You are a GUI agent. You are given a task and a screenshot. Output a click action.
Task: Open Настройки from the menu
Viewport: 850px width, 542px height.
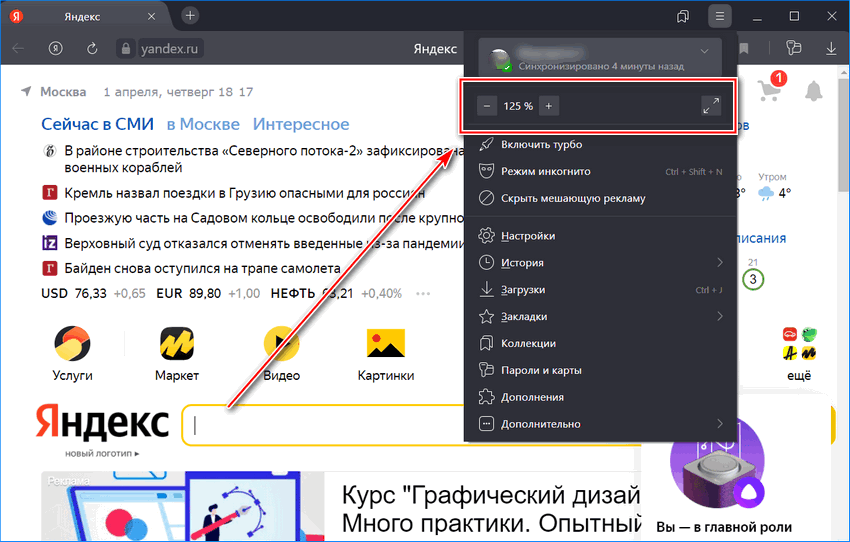coord(600,236)
